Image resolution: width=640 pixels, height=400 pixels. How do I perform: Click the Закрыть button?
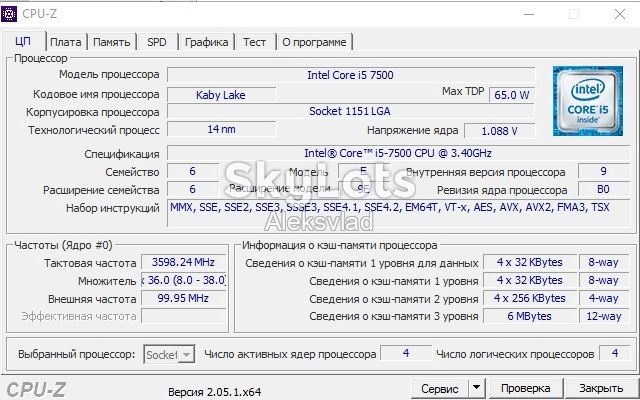601,388
